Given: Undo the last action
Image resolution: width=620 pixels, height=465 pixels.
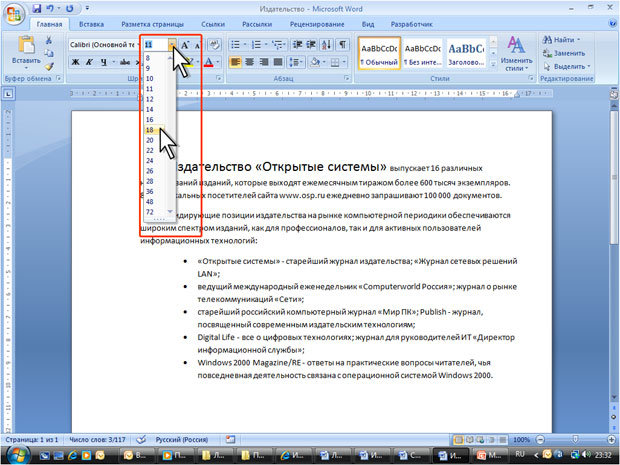Looking at the screenshot, I should tap(50, 8).
